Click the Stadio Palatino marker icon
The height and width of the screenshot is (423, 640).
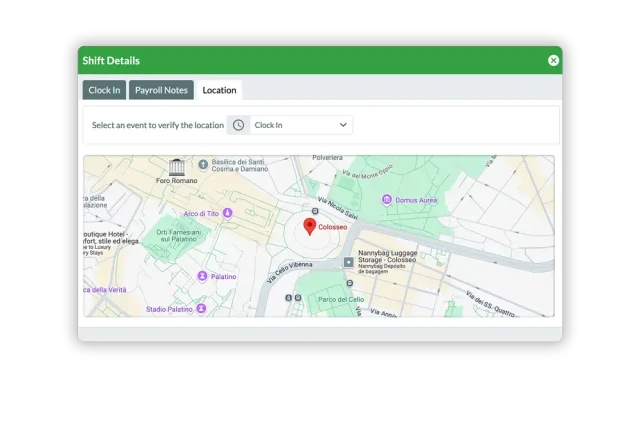[x=201, y=308]
